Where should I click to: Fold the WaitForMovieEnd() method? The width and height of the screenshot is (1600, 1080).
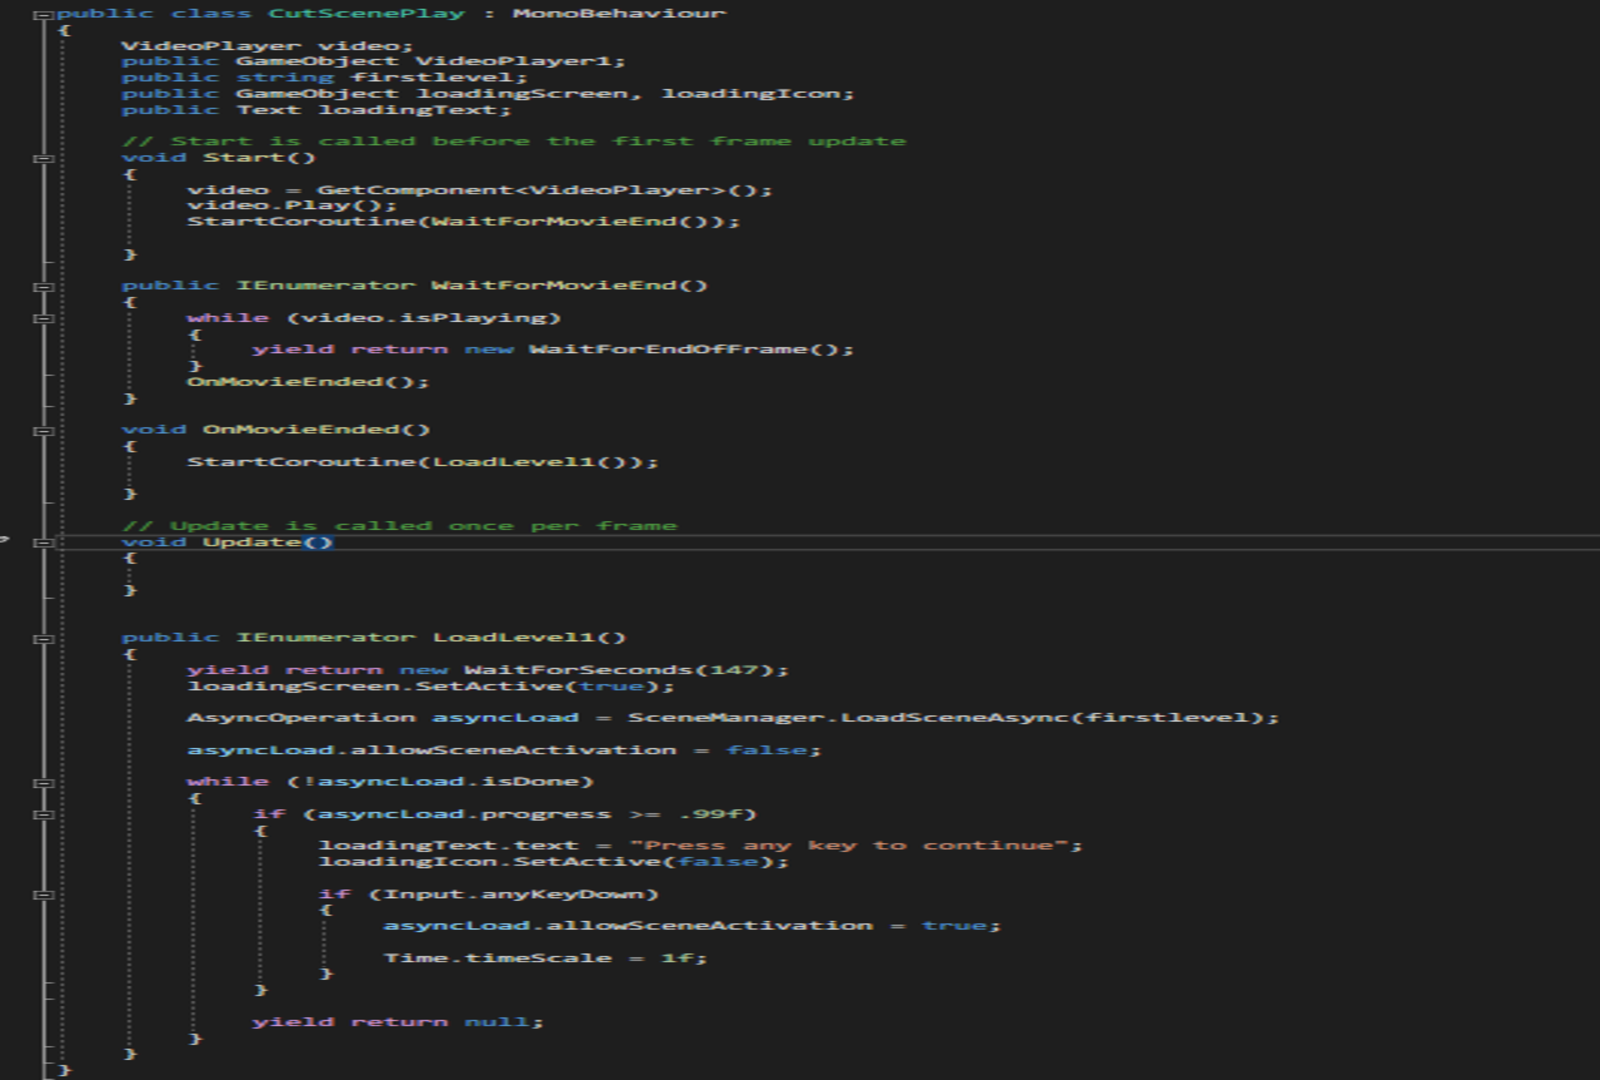(43, 286)
